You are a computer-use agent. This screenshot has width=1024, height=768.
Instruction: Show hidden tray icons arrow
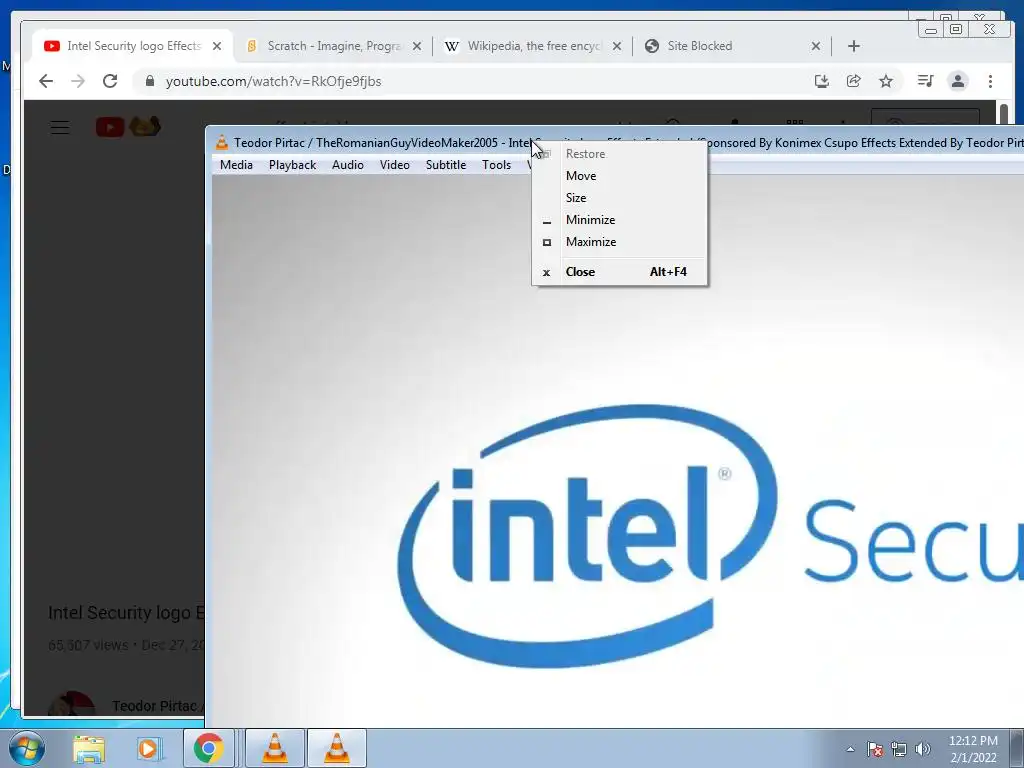click(x=850, y=749)
